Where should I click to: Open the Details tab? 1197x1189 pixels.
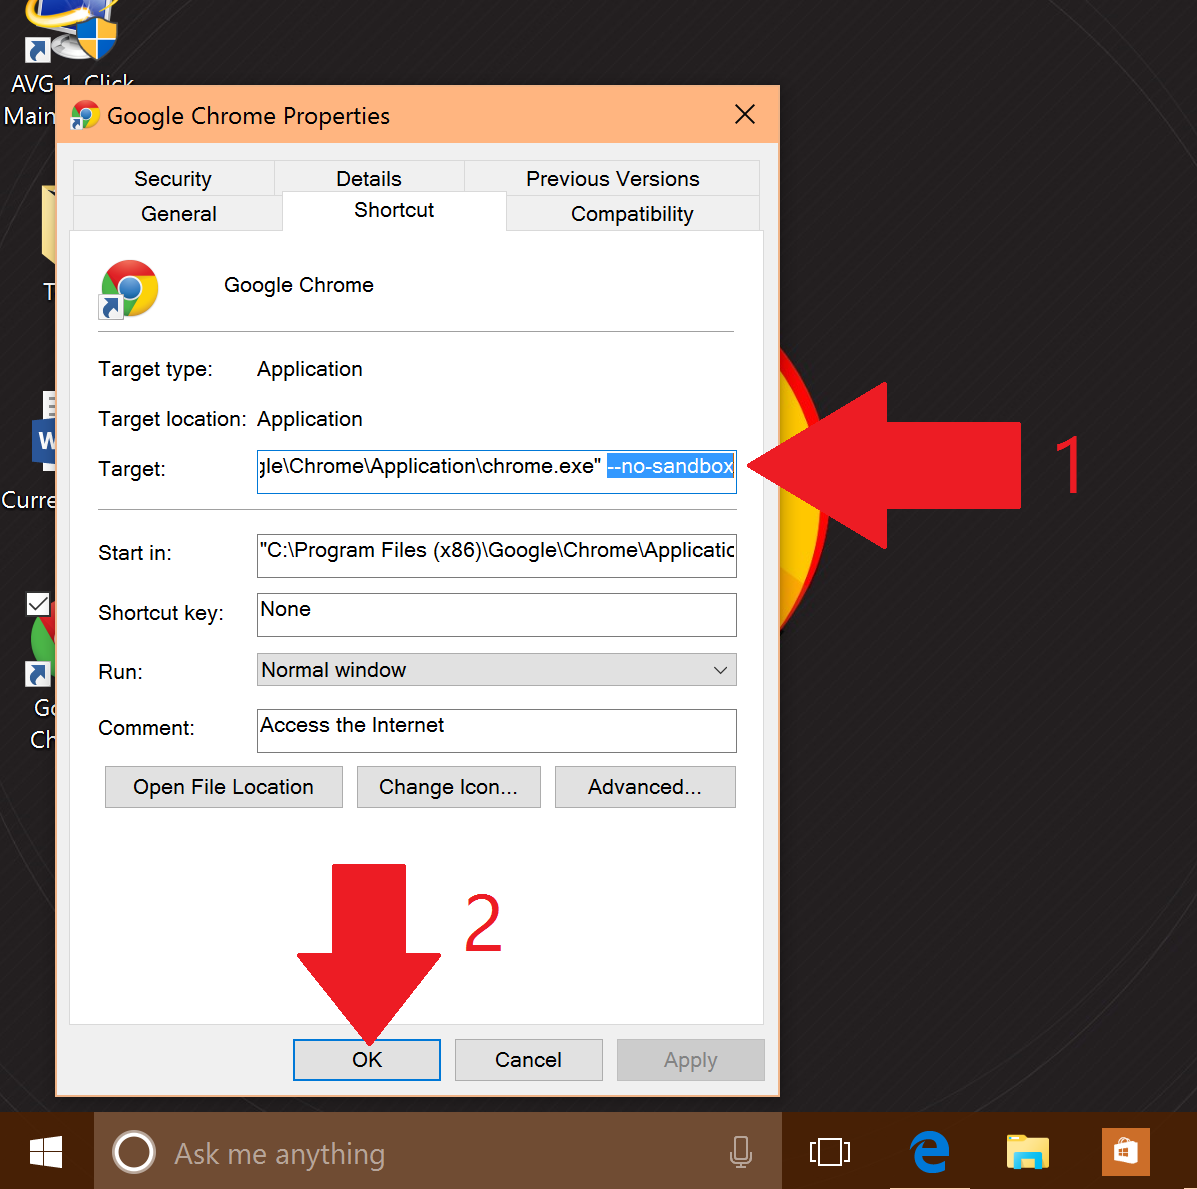click(x=369, y=179)
